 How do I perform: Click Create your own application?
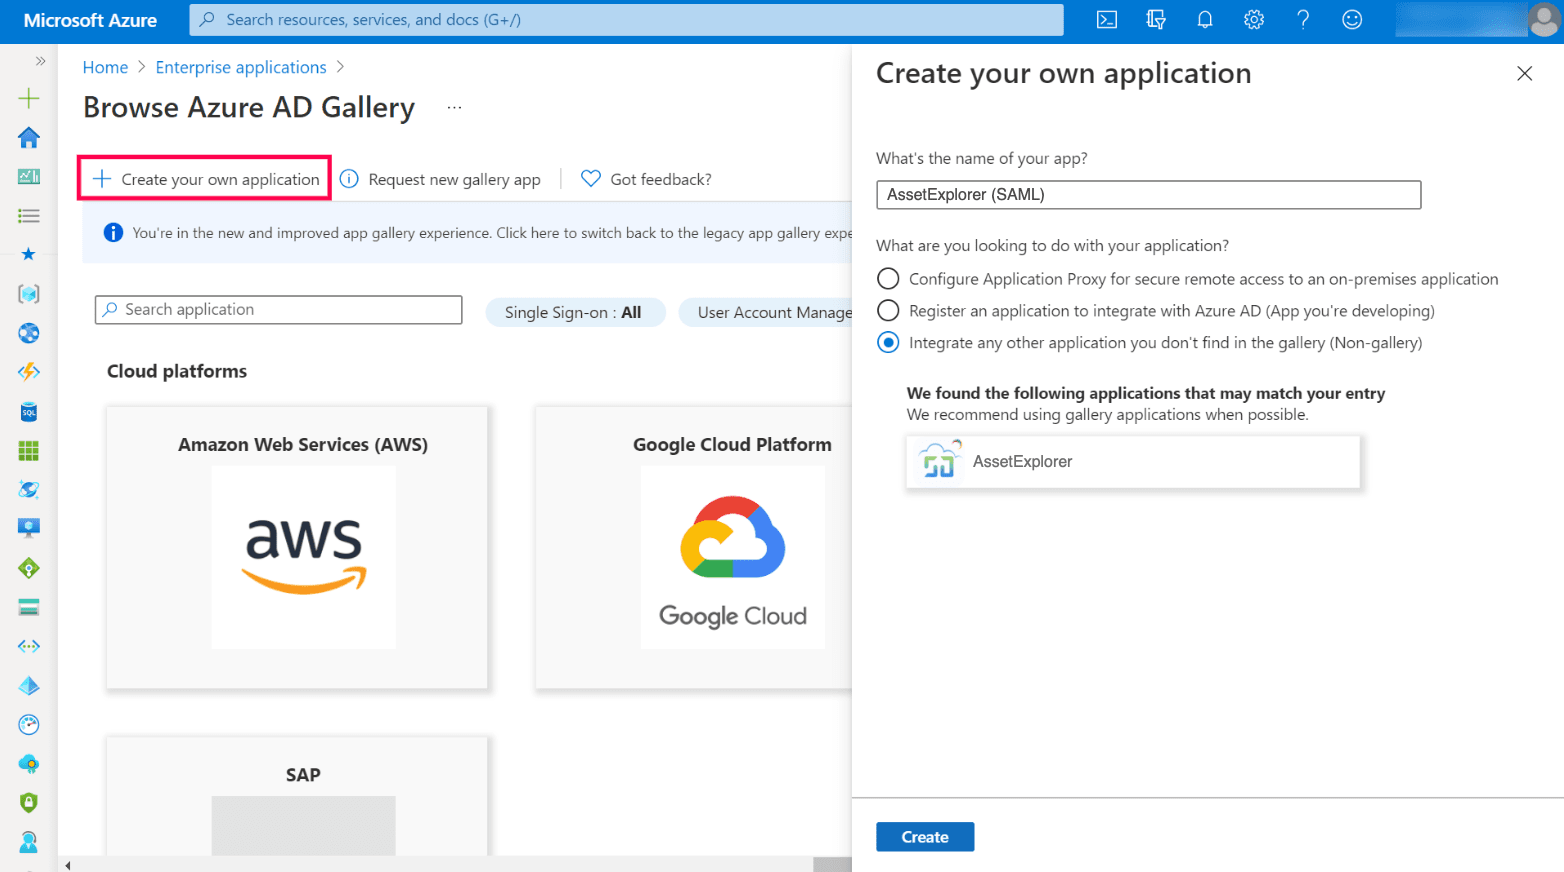[x=206, y=179]
